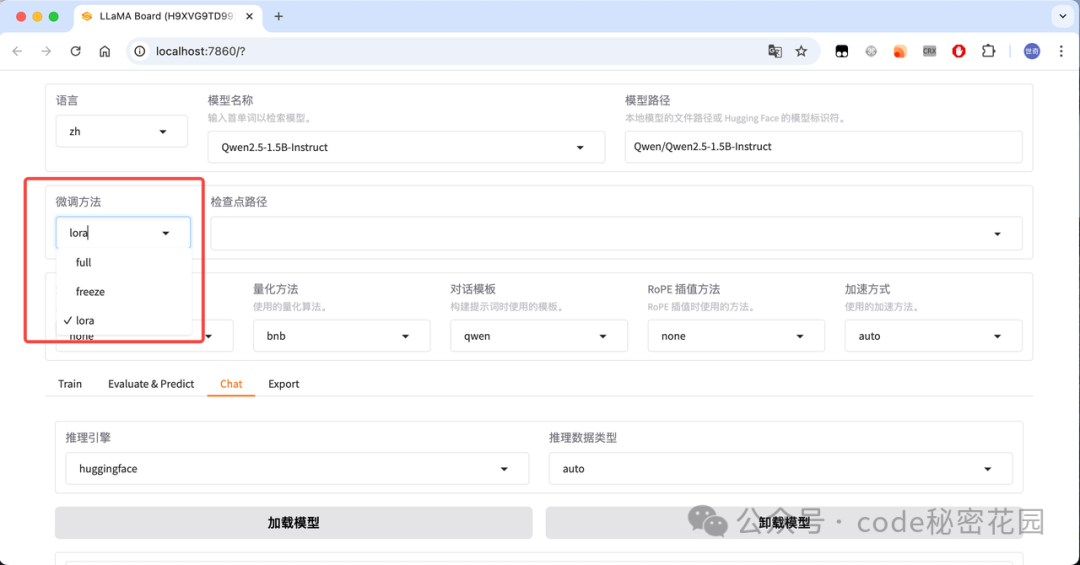Open the 加速方式 auto dropdown
Screen dimensions: 1080x565
pyautogui.click(x=933, y=336)
